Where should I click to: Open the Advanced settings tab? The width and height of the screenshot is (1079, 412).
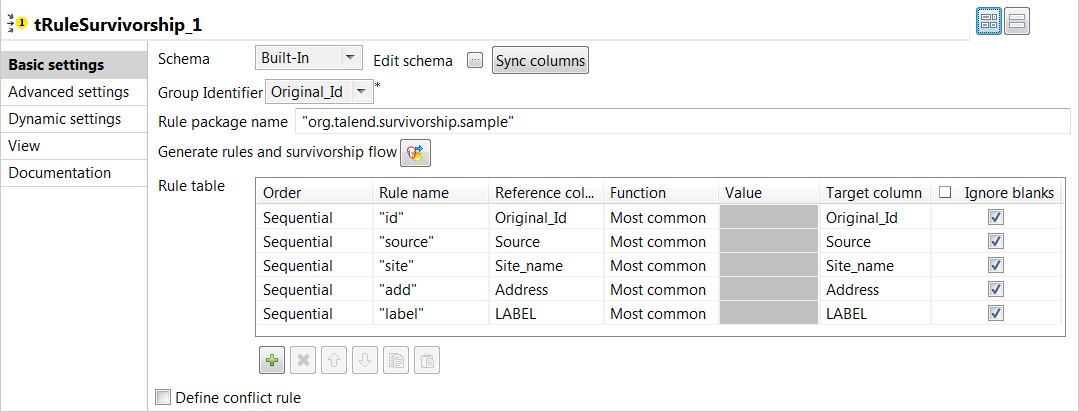(x=69, y=92)
